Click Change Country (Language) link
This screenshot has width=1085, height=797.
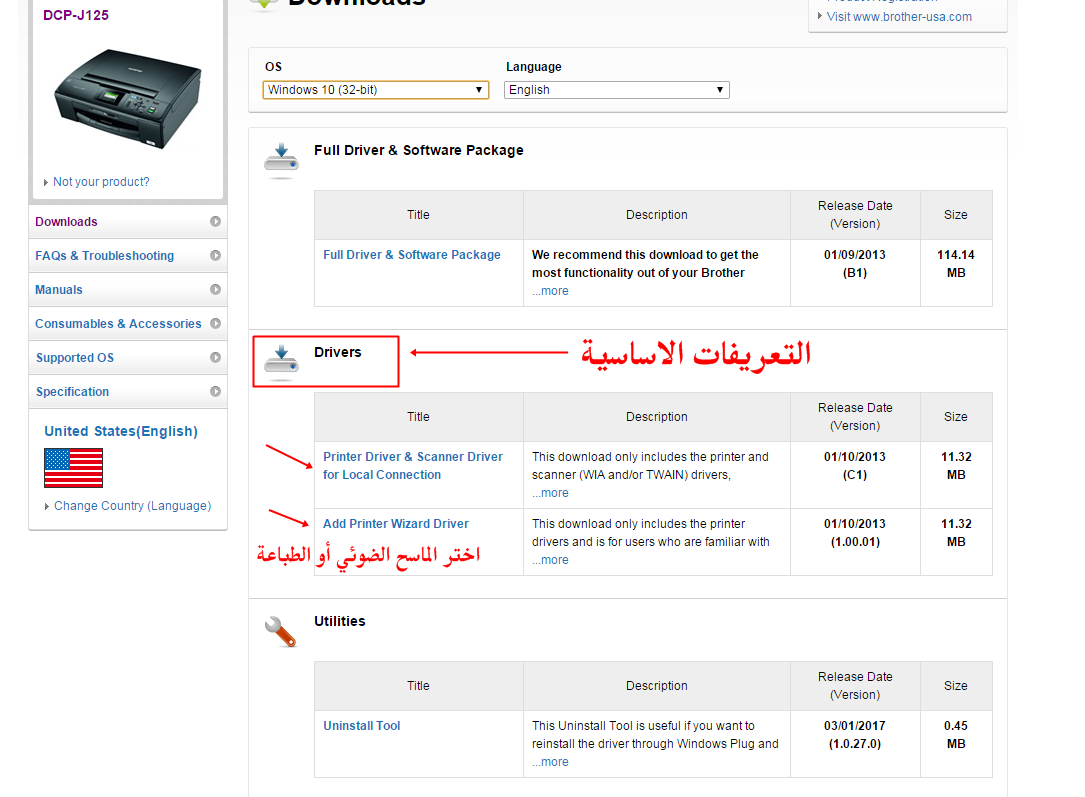[x=132, y=506]
